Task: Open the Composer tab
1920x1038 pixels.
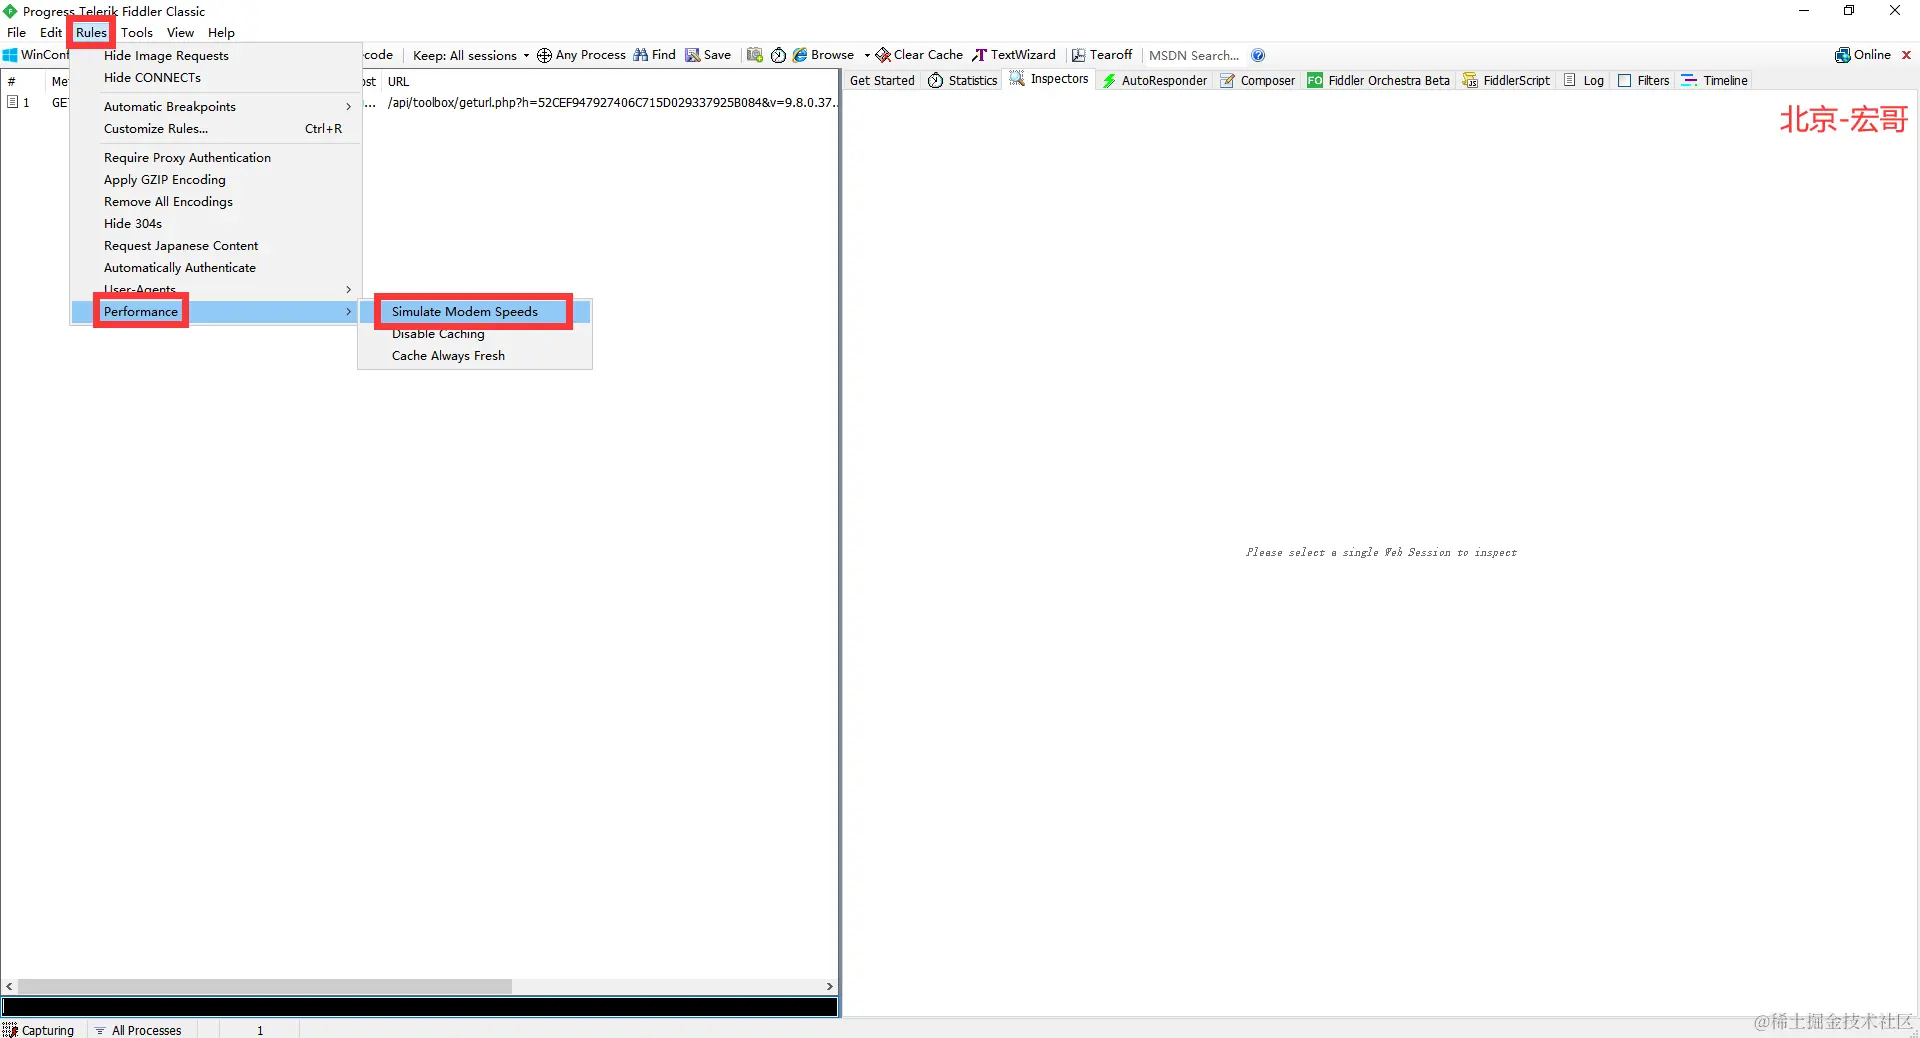Action: 1257,80
